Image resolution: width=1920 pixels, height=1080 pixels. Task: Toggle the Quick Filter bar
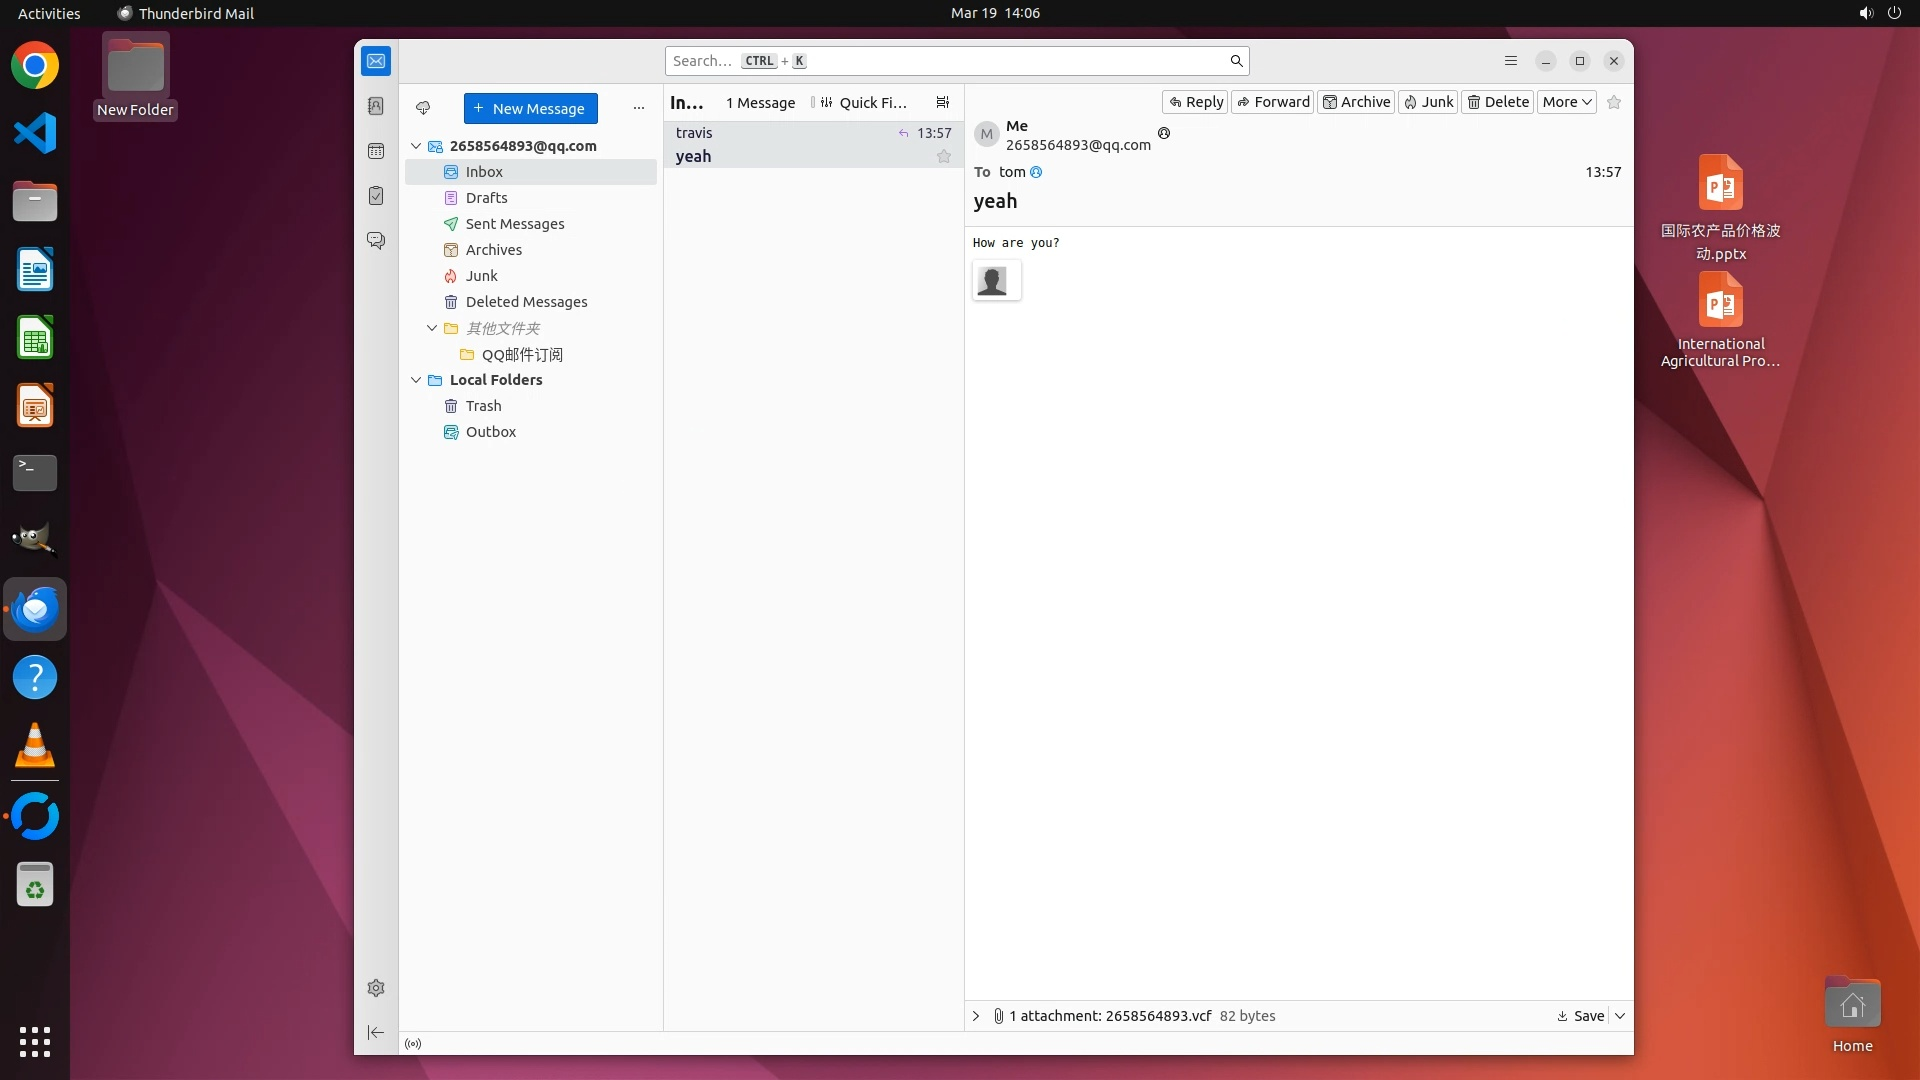(x=864, y=102)
